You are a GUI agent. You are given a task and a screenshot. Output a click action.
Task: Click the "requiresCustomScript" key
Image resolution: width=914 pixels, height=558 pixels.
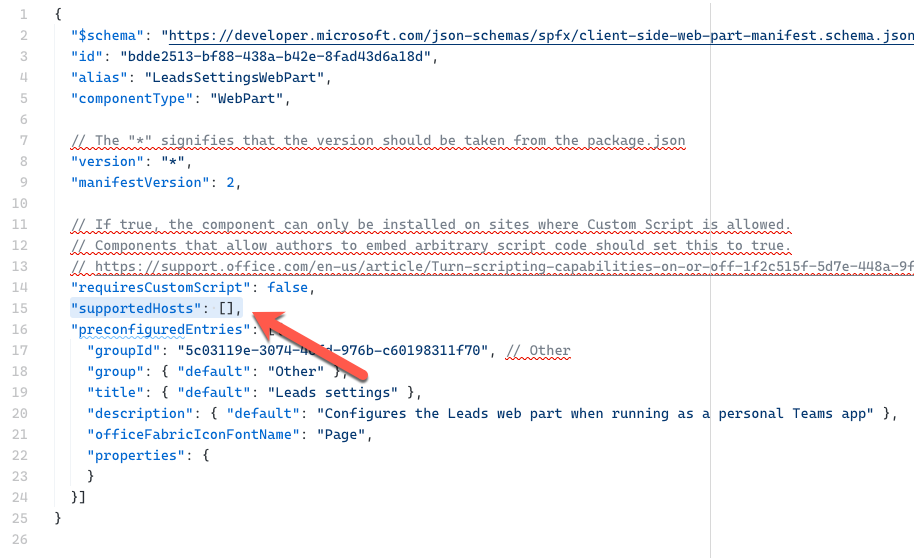click(x=160, y=287)
